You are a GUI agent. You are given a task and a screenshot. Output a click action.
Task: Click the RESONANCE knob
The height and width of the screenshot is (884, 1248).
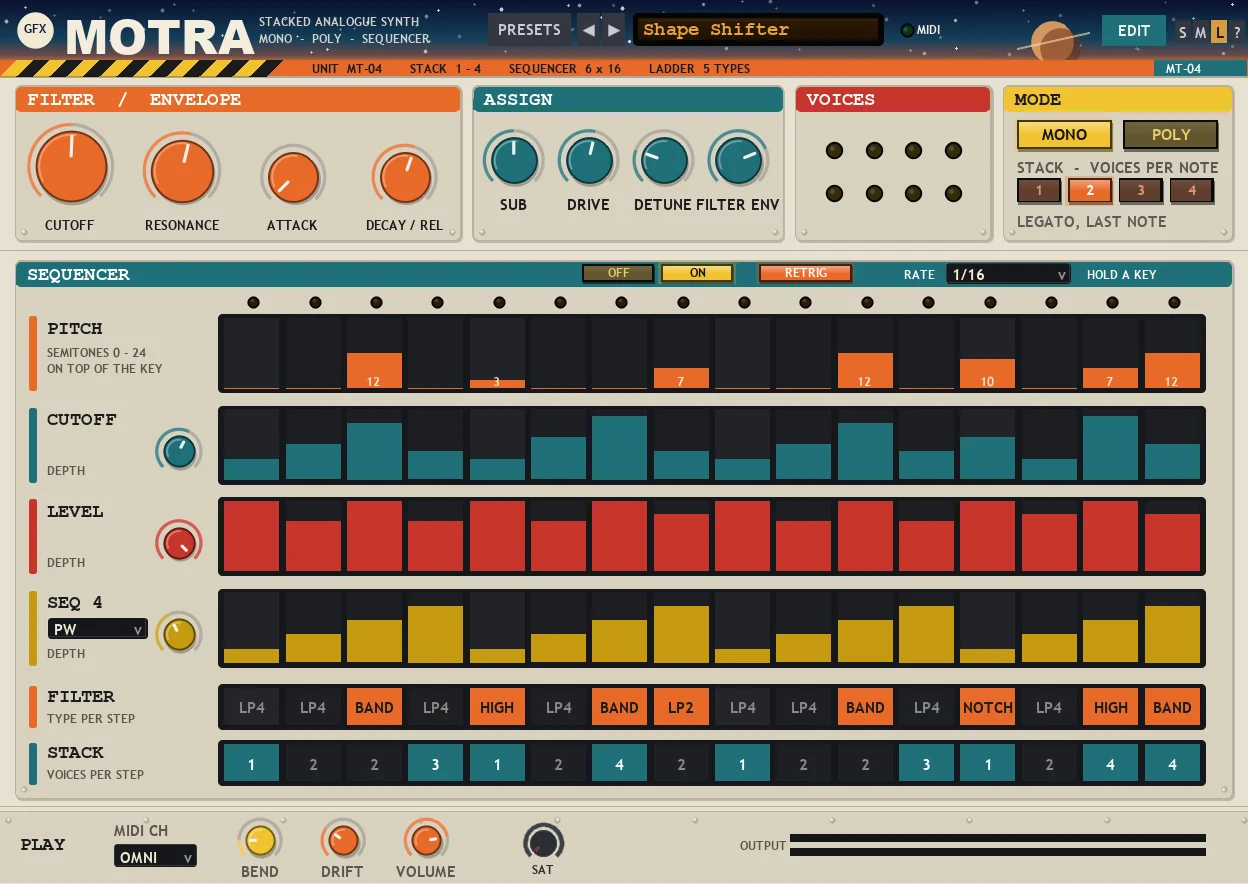pyautogui.click(x=183, y=171)
